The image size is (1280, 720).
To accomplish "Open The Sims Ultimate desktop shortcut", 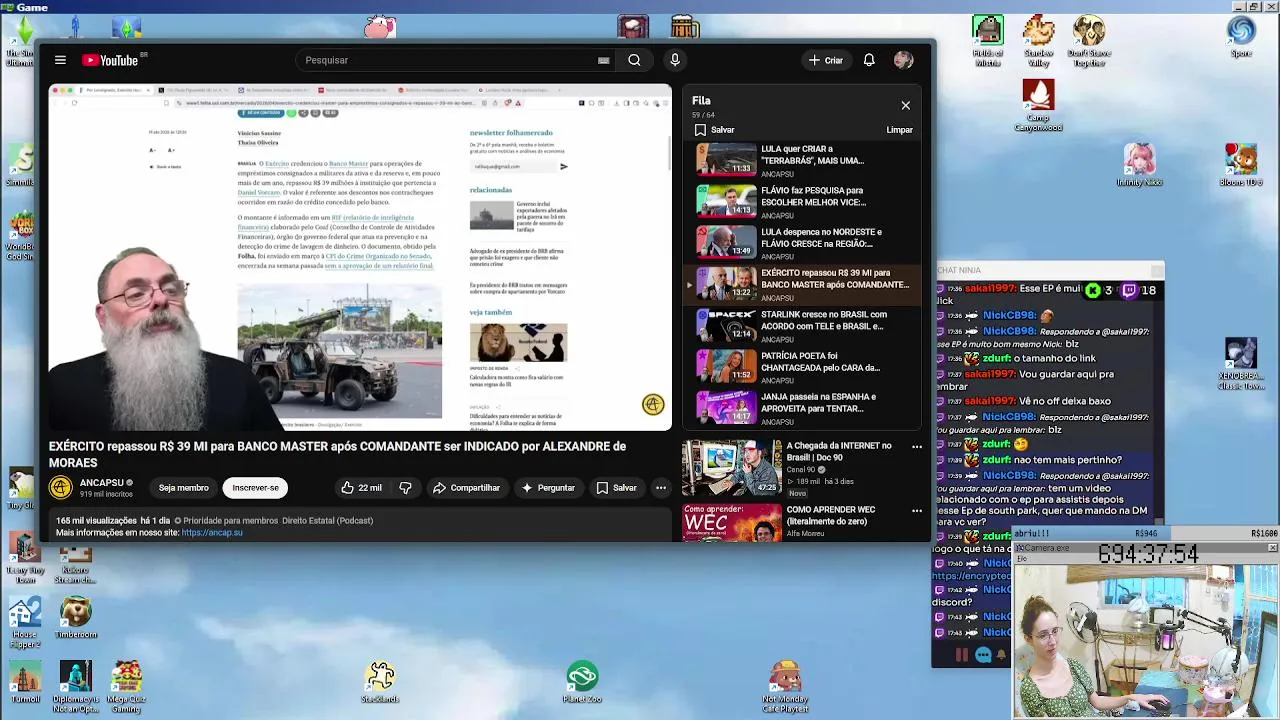I will [x=20, y=42].
